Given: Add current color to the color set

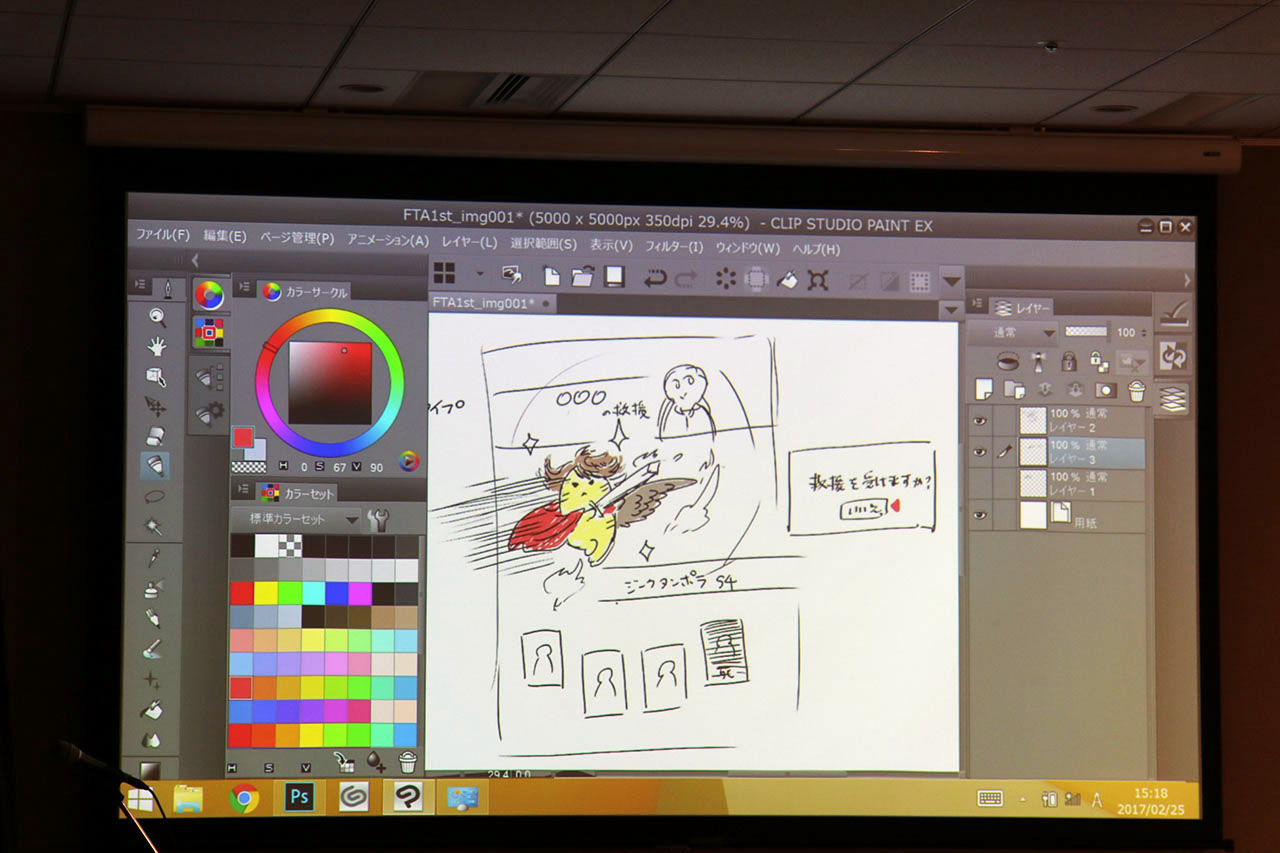Looking at the screenshot, I should pos(377,762).
